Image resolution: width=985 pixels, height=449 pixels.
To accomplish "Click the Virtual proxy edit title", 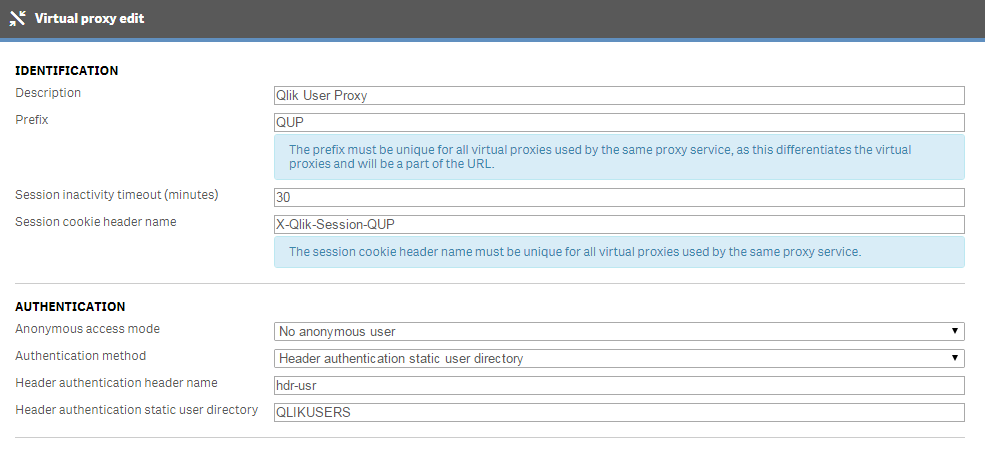I will point(89,18).
